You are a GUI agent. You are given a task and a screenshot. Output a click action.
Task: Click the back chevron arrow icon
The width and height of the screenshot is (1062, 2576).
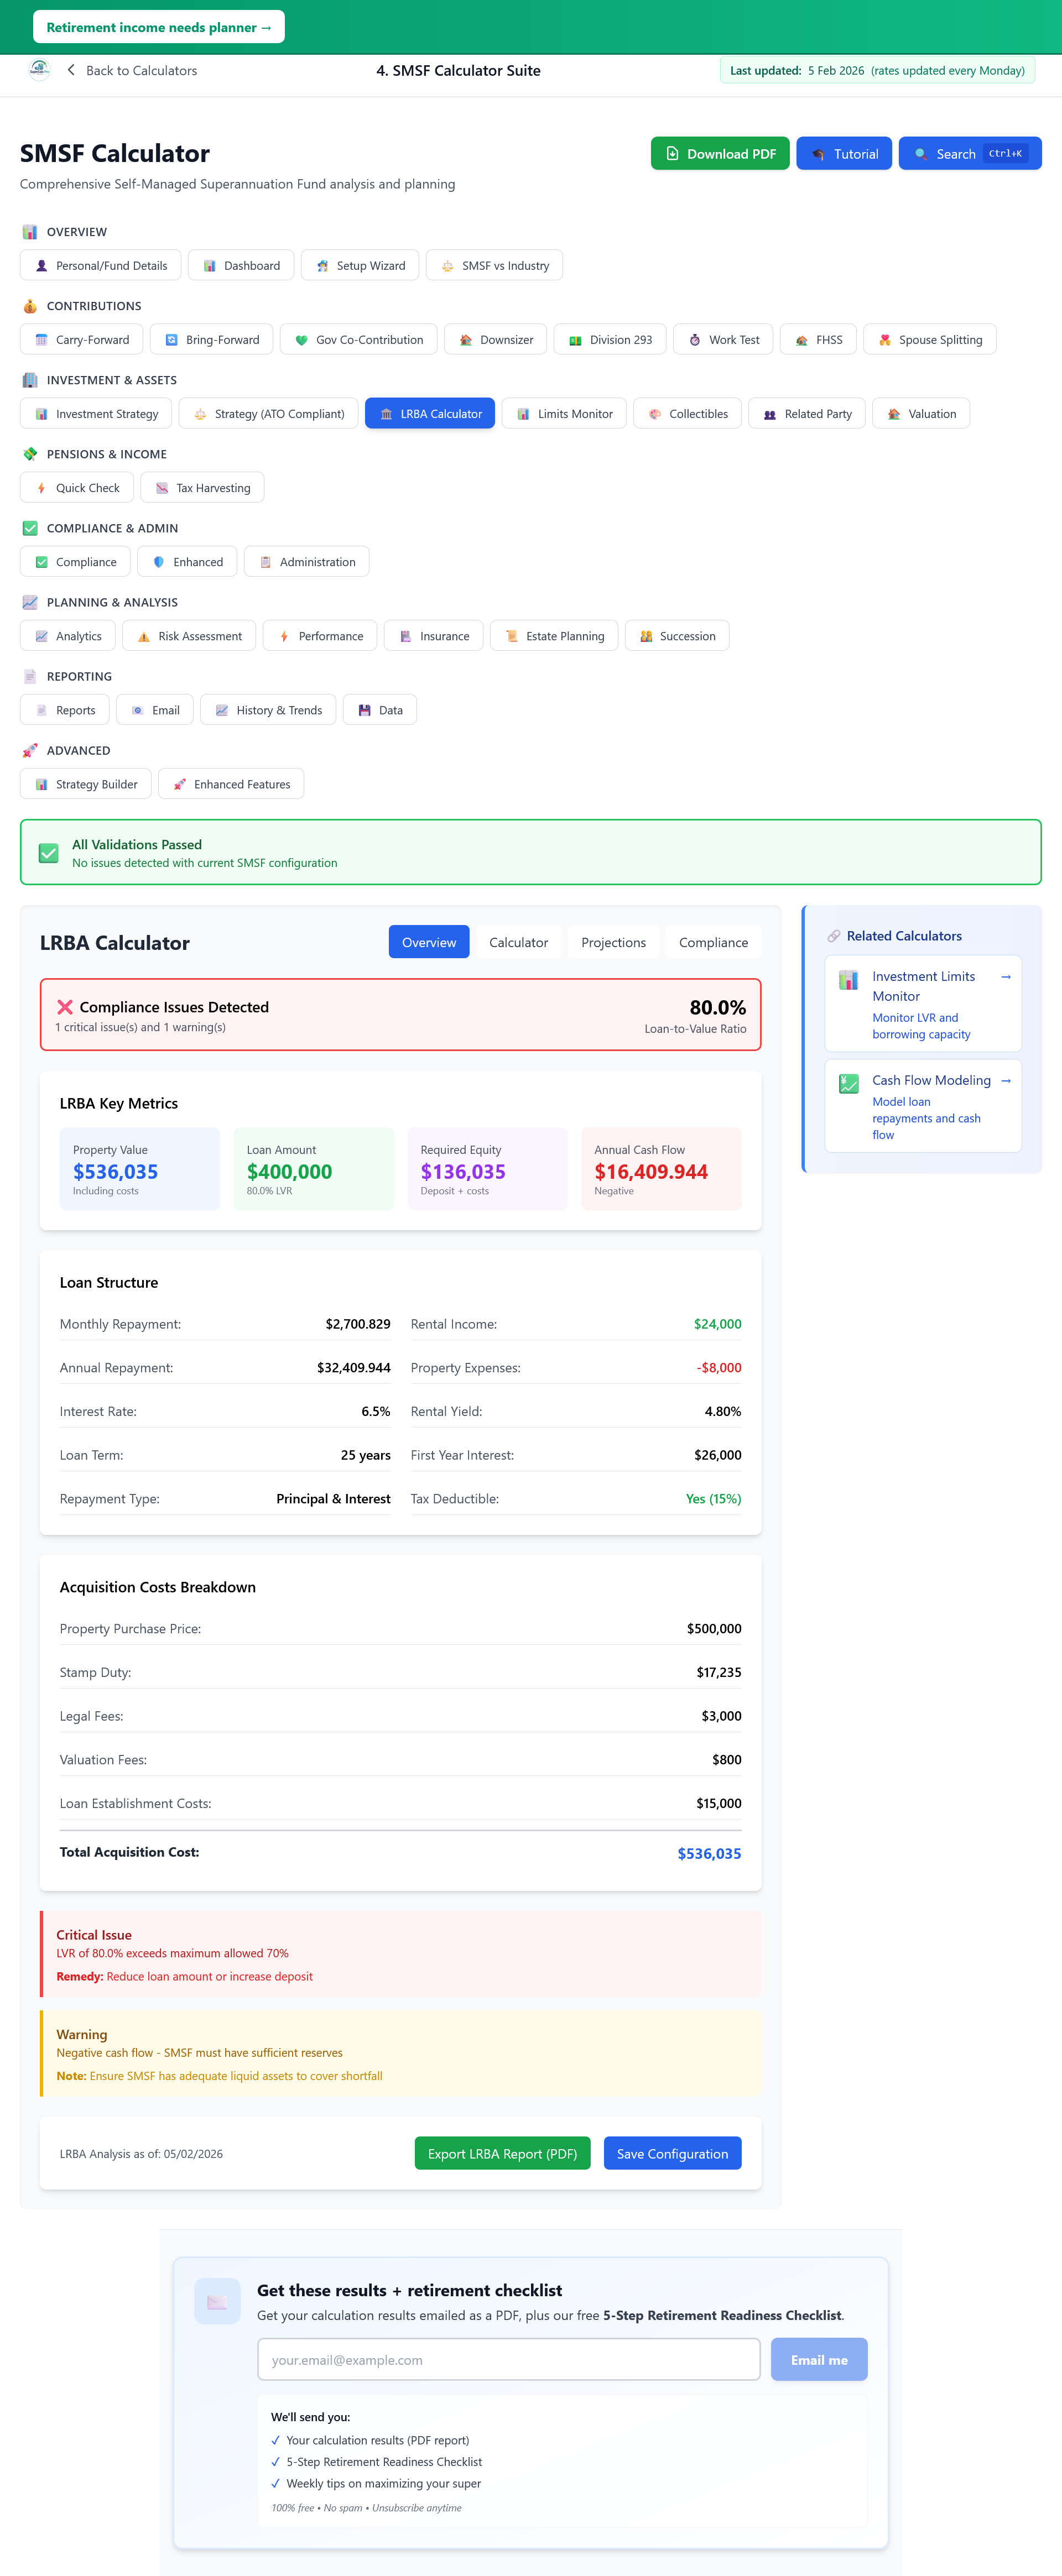71,70
